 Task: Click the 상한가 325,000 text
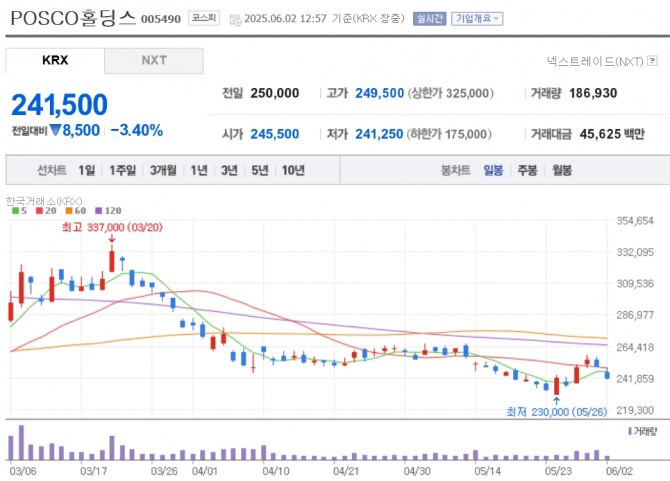click(x=451, y=93)
